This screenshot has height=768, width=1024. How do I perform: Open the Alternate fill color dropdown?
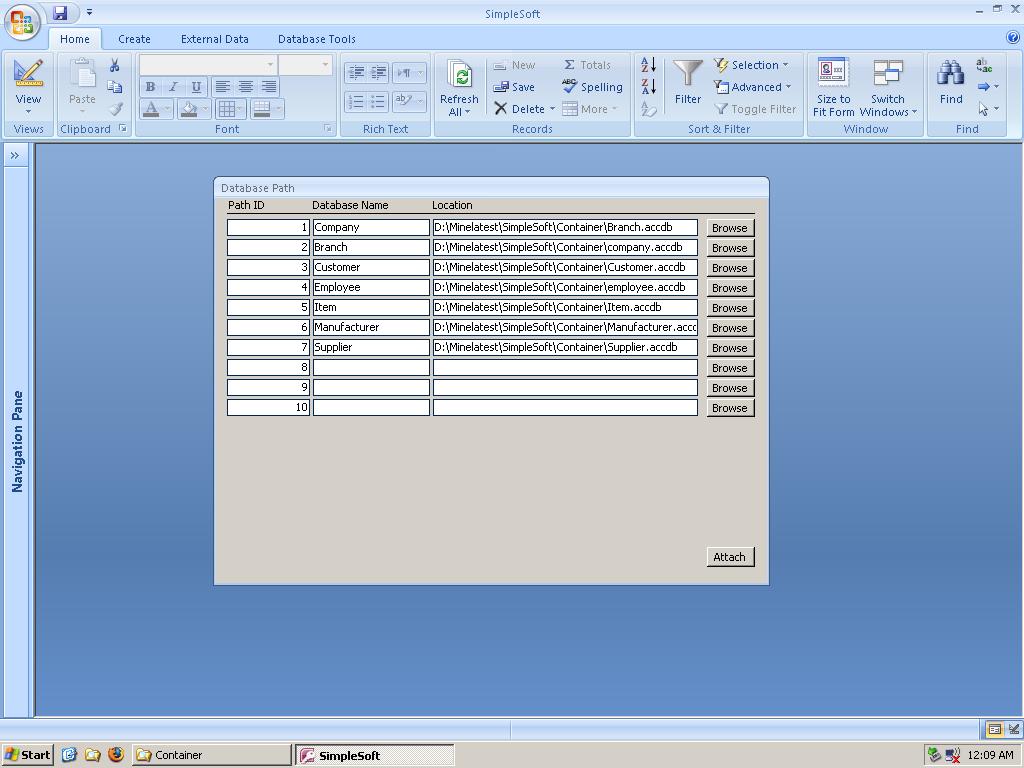pyautogui.click(x=266, y=108)
